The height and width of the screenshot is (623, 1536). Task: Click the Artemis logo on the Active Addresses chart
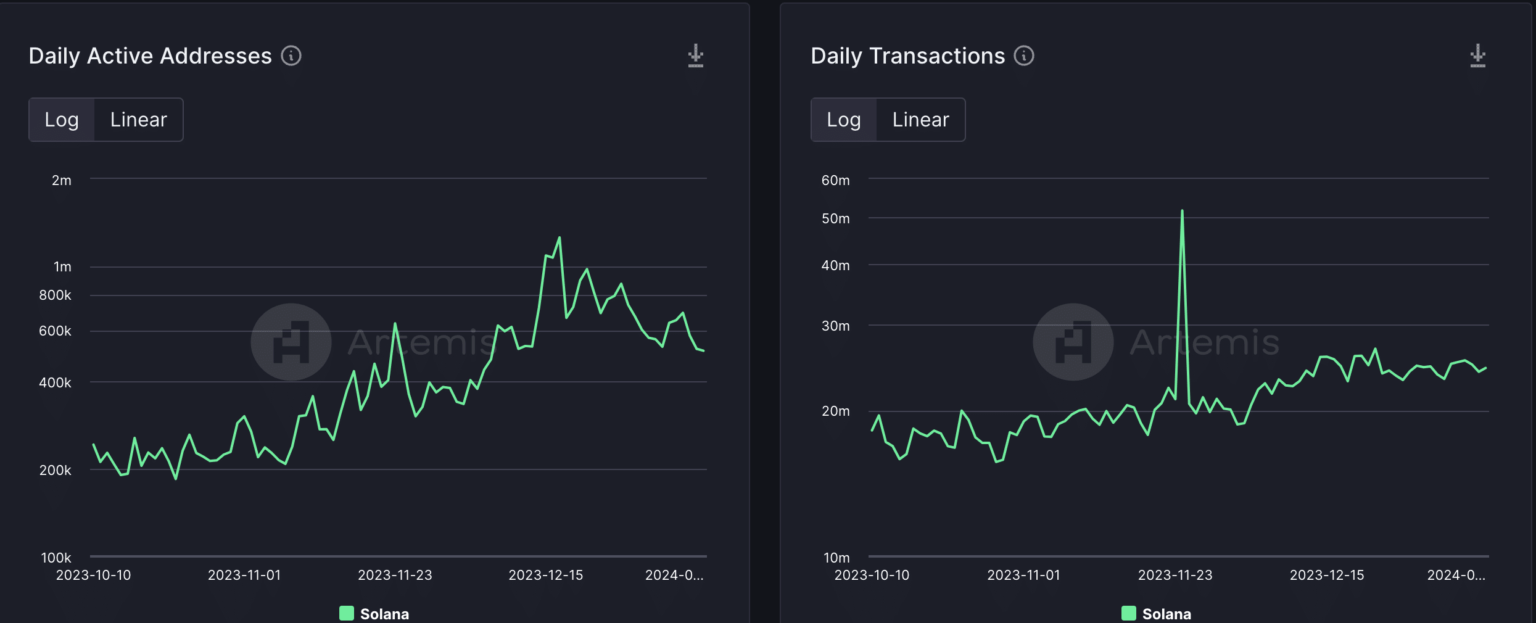[x=291, y=342]
